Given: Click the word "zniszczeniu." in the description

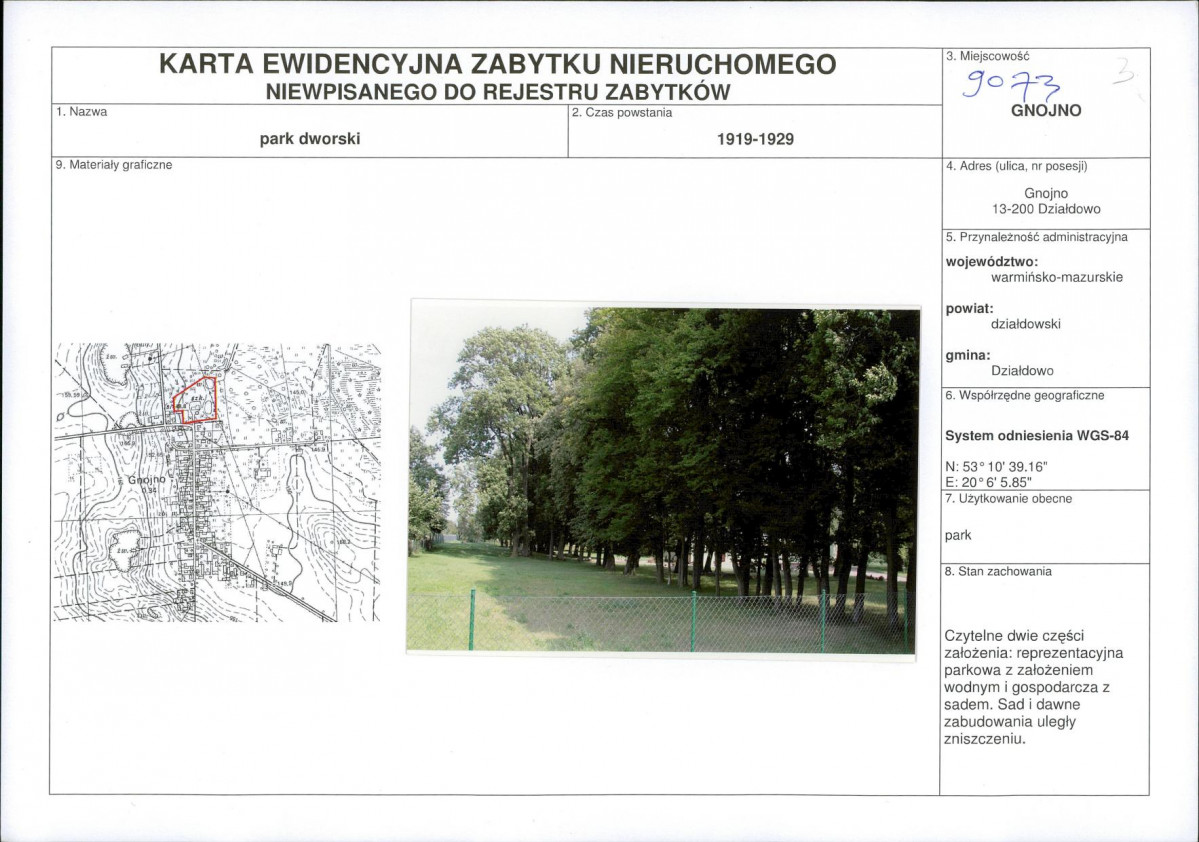Looking at the screenshot, I should [x=984, y=739].
